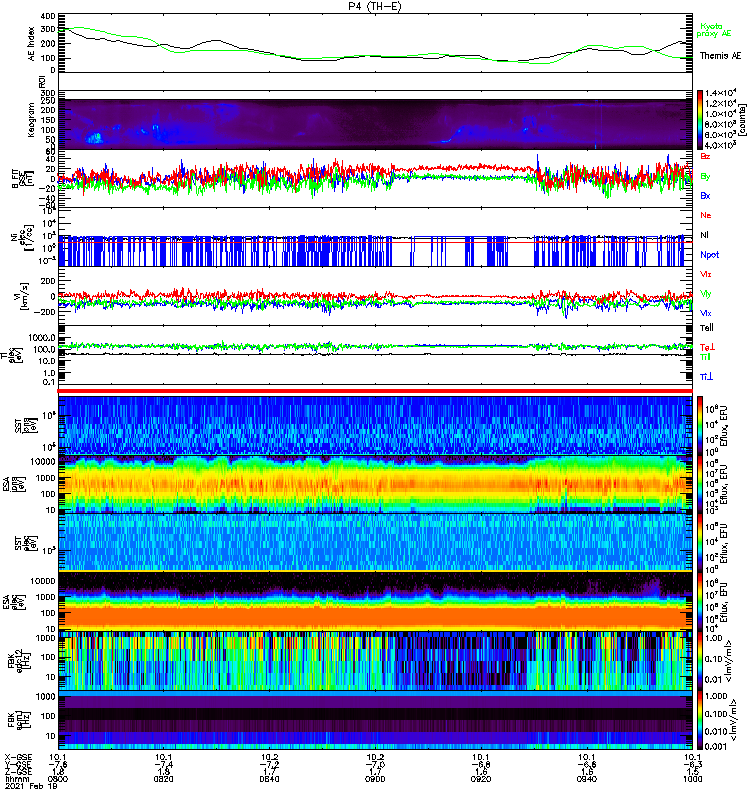
Task: Click the 0940 time tick label
Action: [x=587, y=779]
